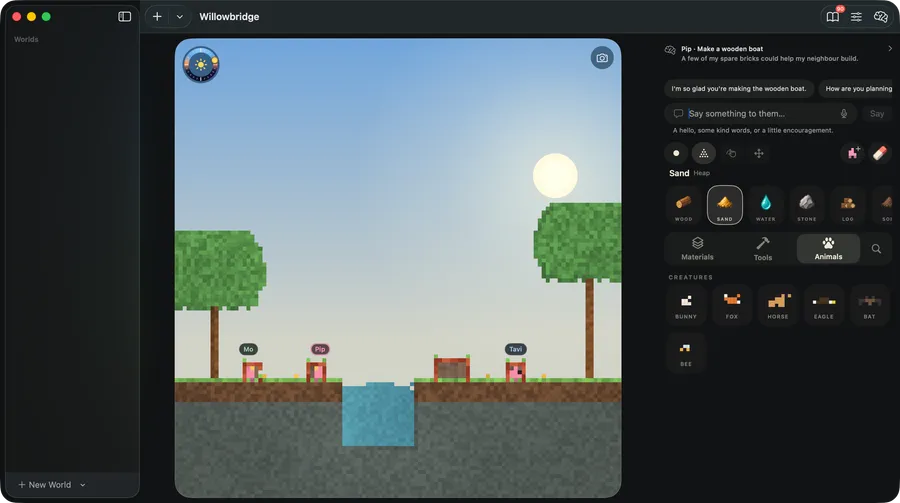The image size is (900, 503).
Task: Start voice input with microphone icon
Action: (x=844, y=114)
